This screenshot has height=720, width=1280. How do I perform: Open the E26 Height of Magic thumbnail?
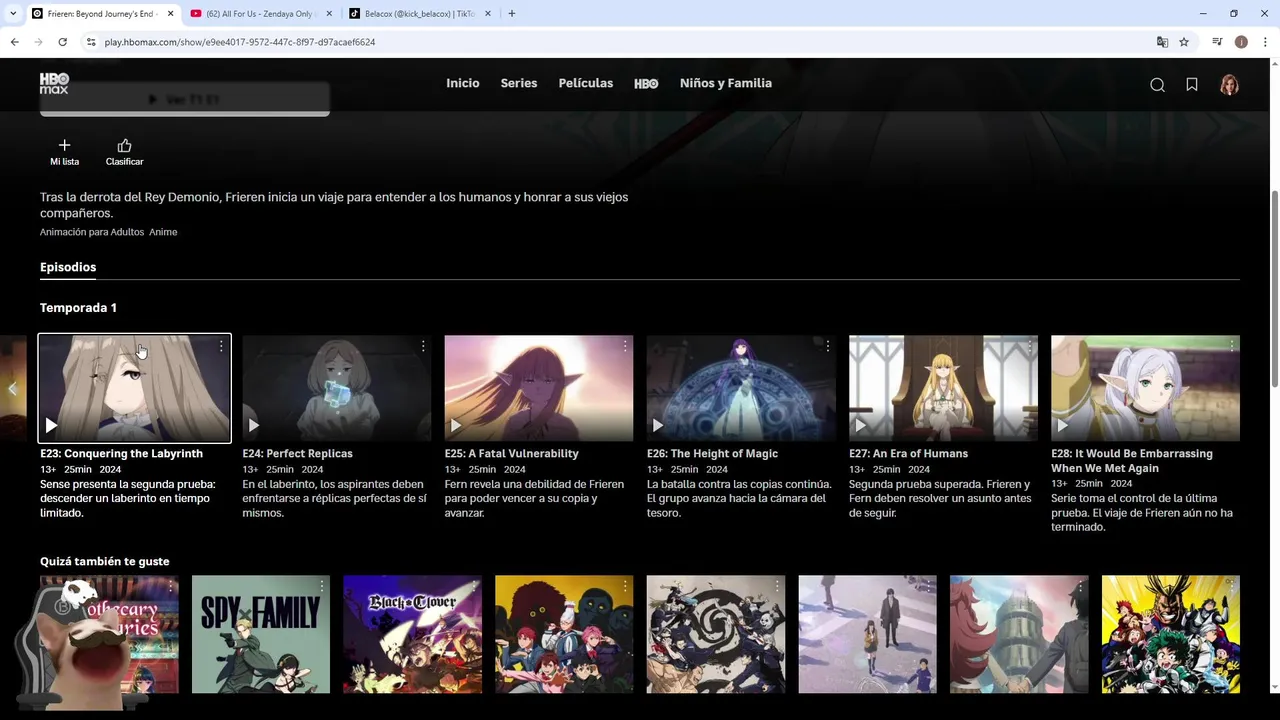741,388
